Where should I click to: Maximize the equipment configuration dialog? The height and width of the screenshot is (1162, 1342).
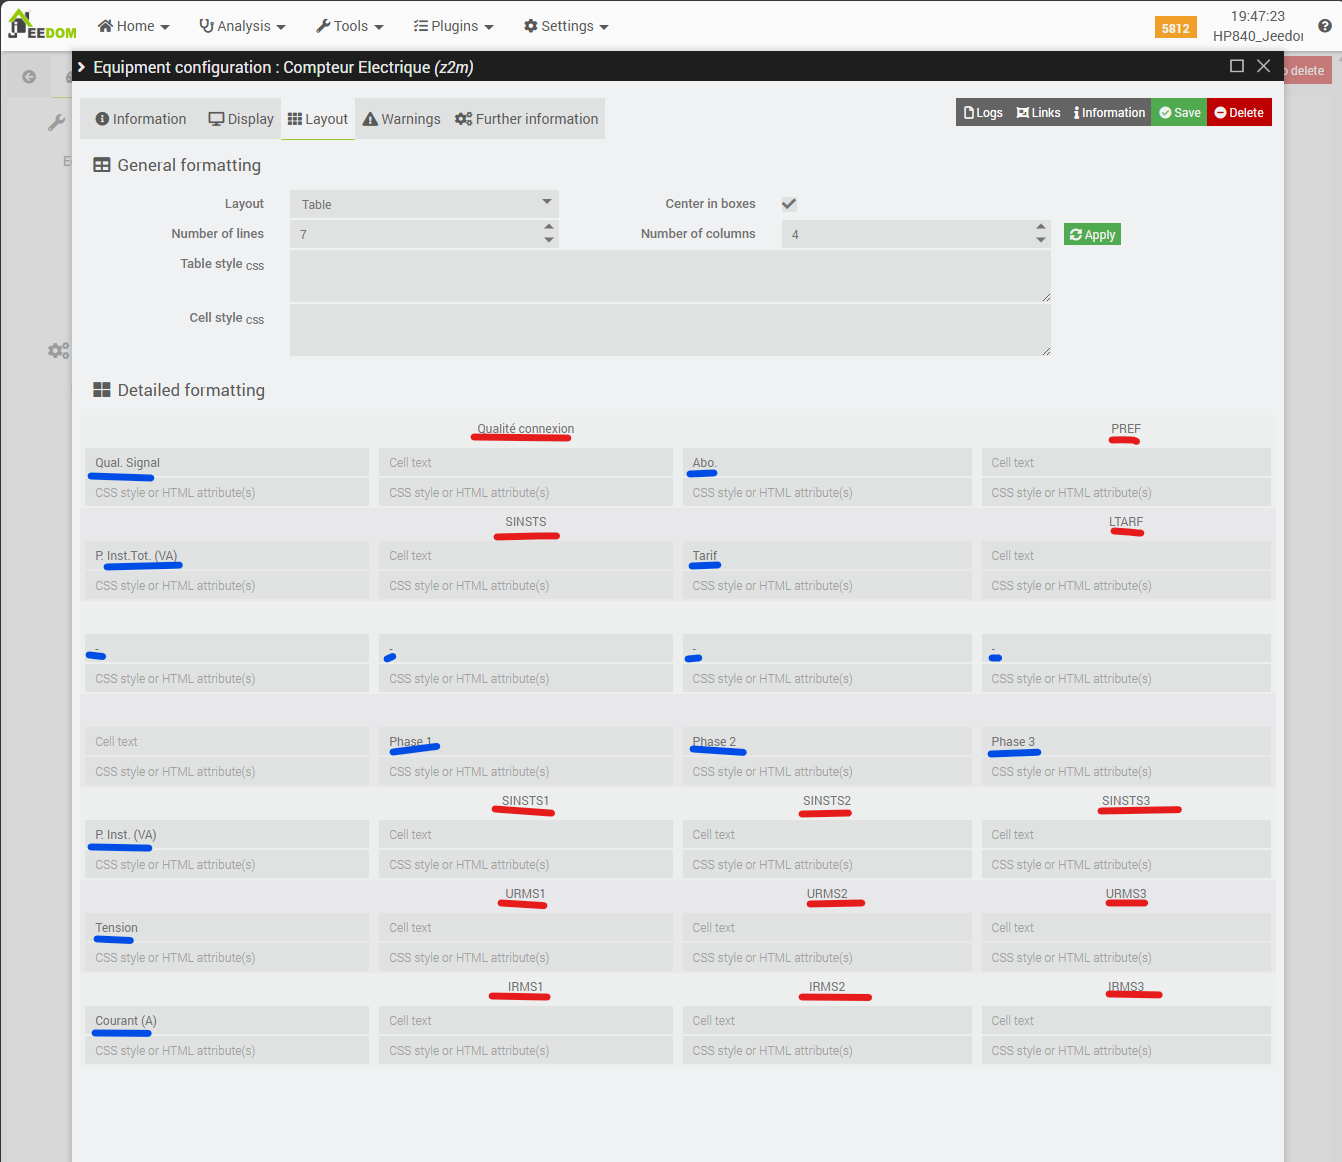coord(1237,66)
